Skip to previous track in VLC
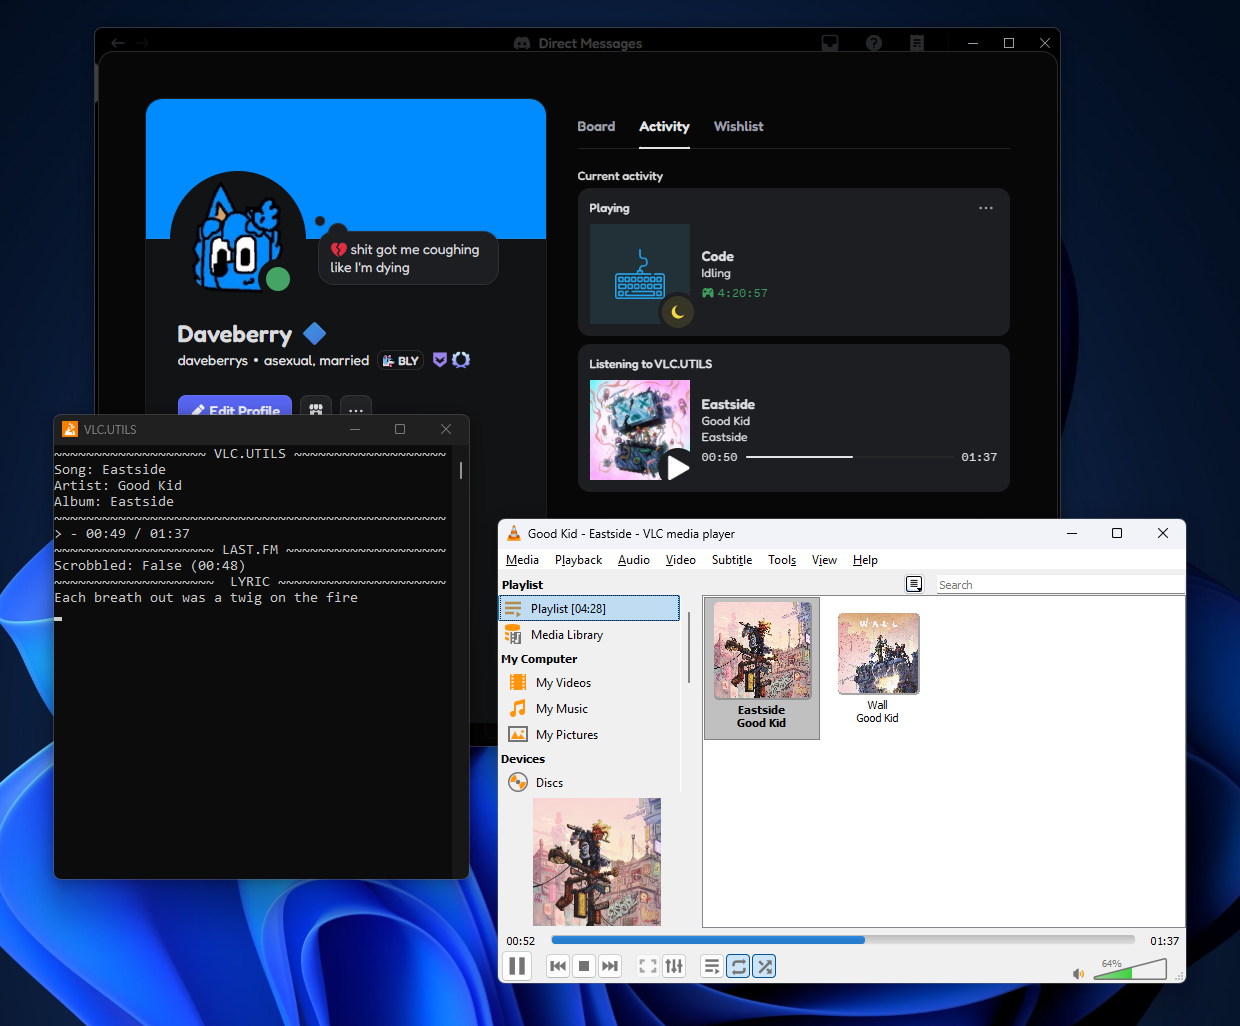This screenshot has height=1026, width=1240. click(558, 966)
